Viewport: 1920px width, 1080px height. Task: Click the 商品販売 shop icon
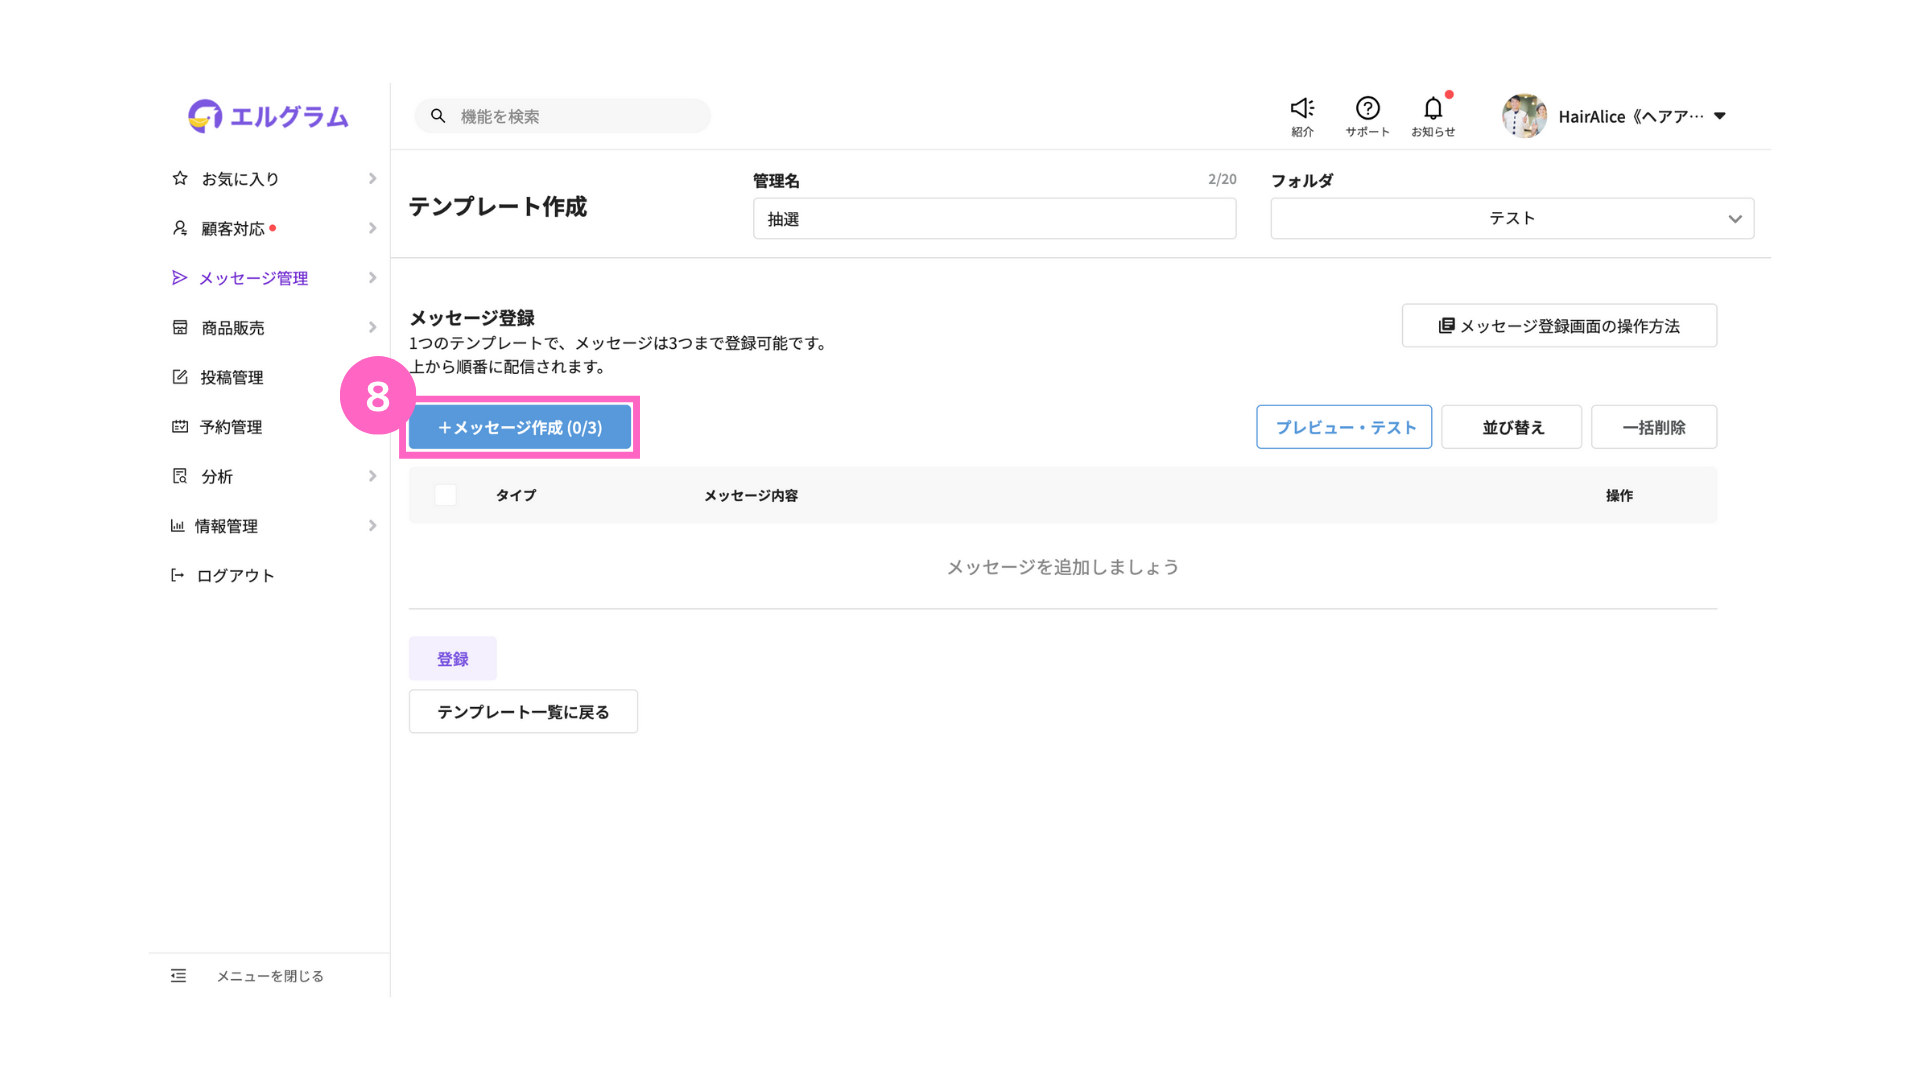[180, 327]
